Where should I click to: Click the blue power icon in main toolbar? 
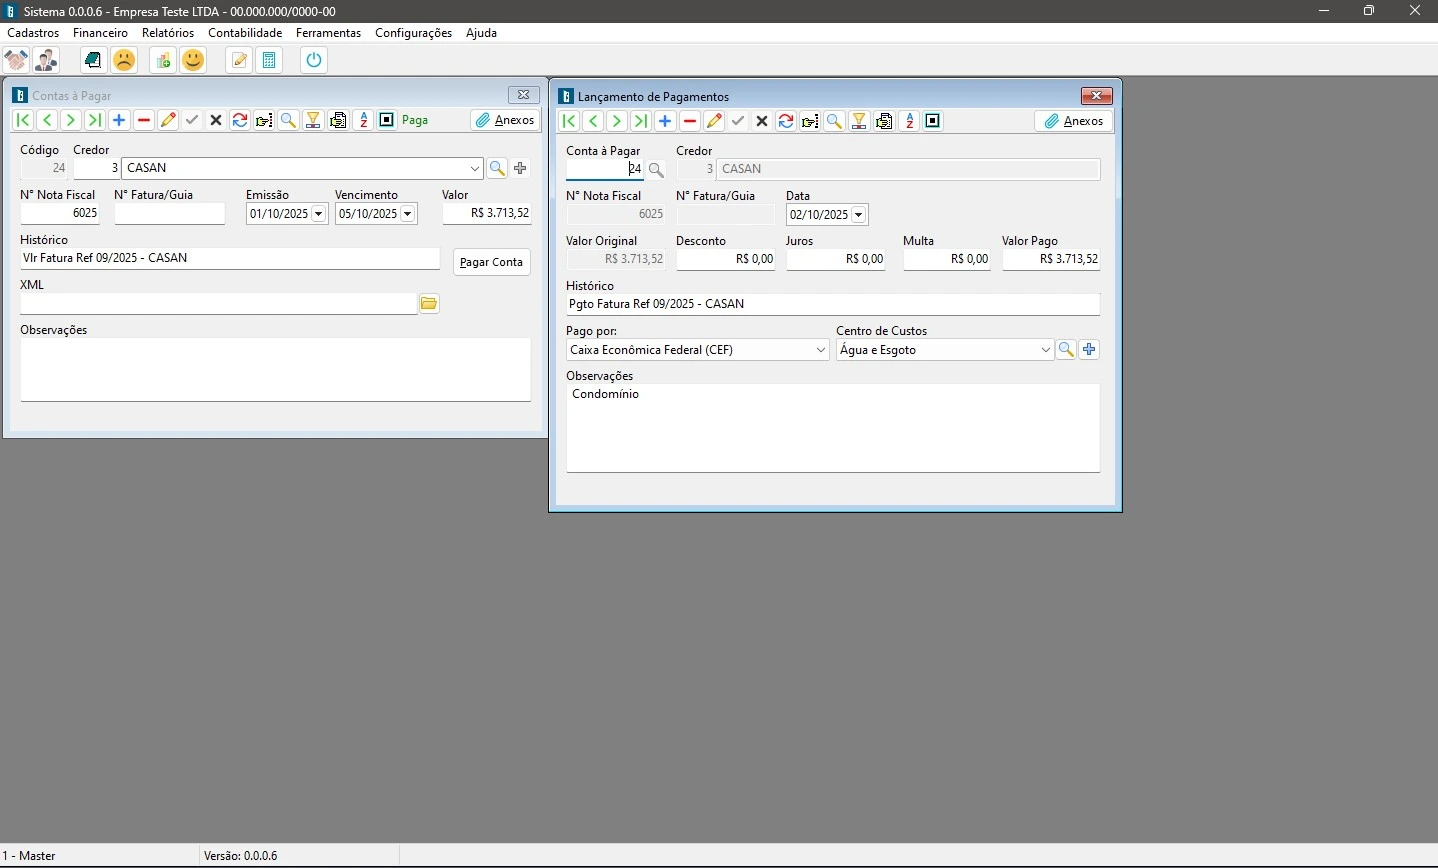click(x=314, y=61)
